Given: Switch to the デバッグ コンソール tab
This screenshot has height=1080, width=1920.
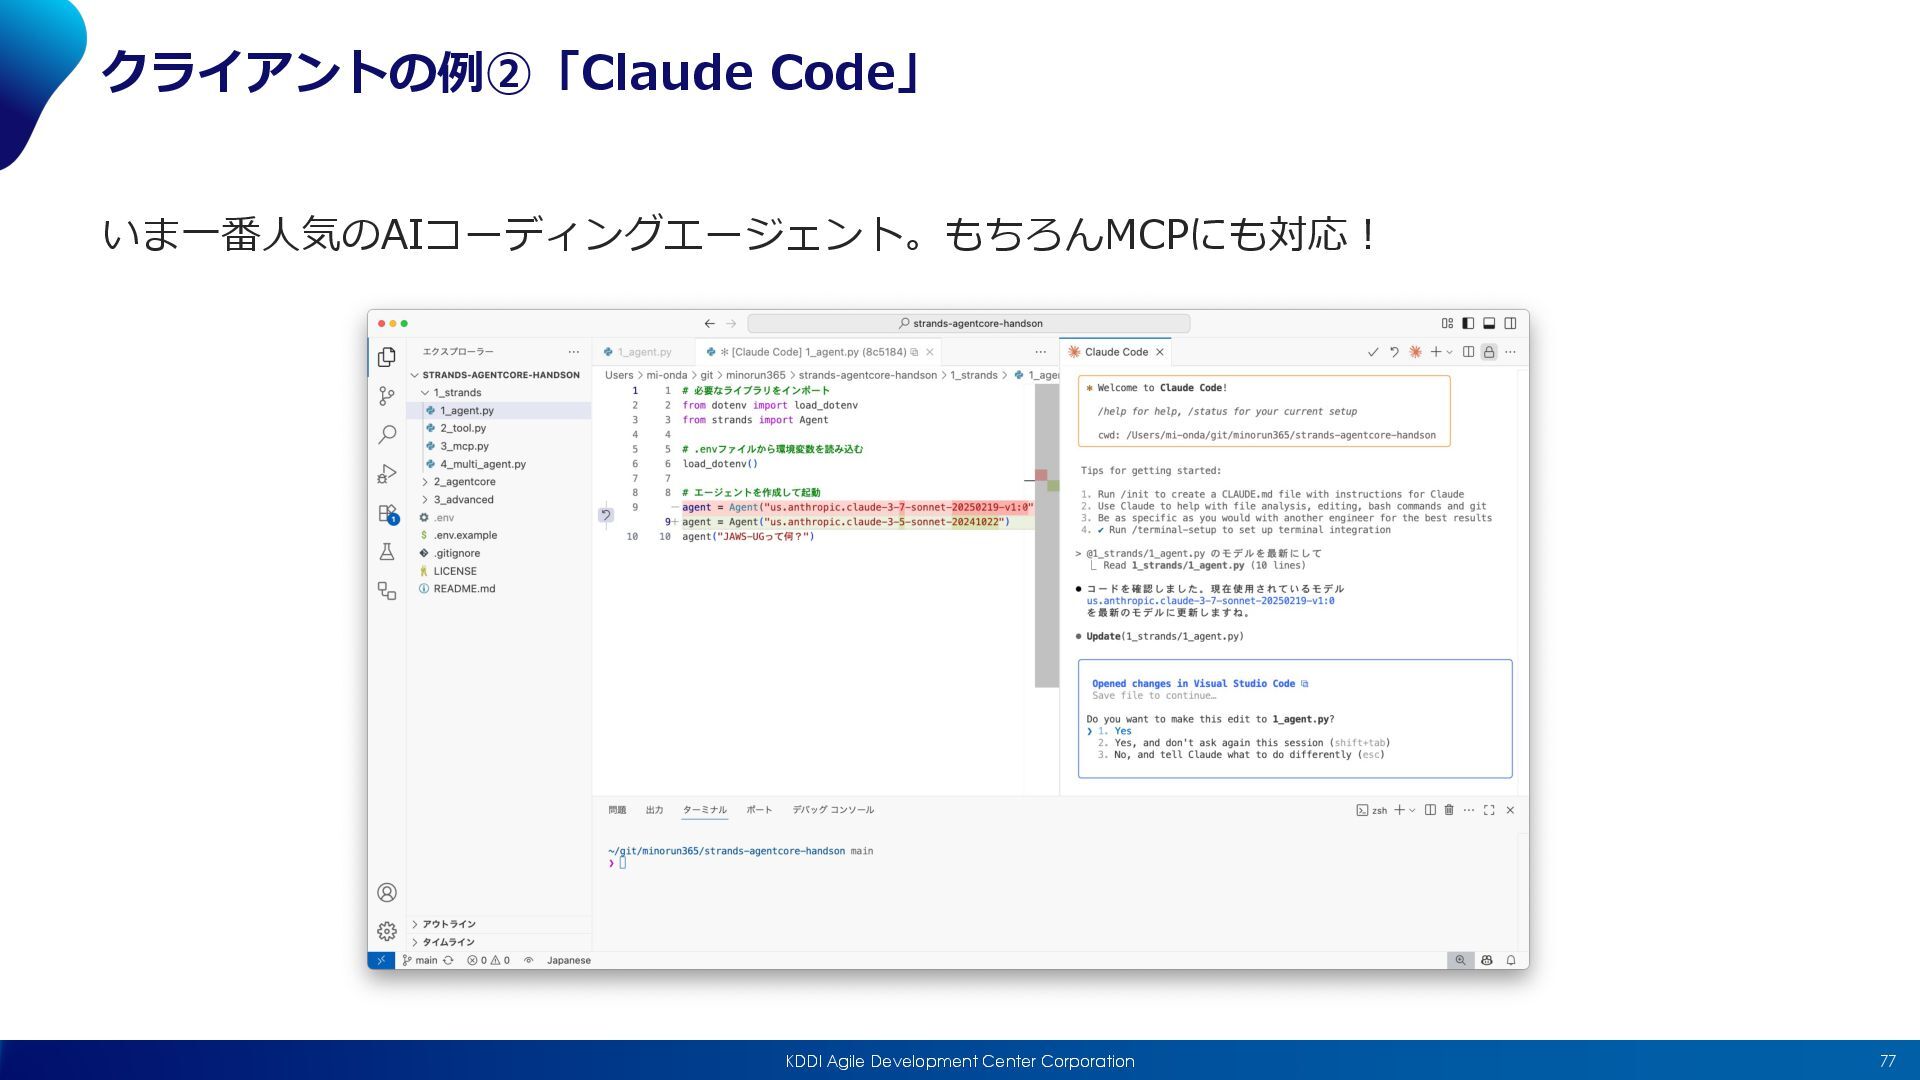Looking at the screenshot, I should pos(833,810).
